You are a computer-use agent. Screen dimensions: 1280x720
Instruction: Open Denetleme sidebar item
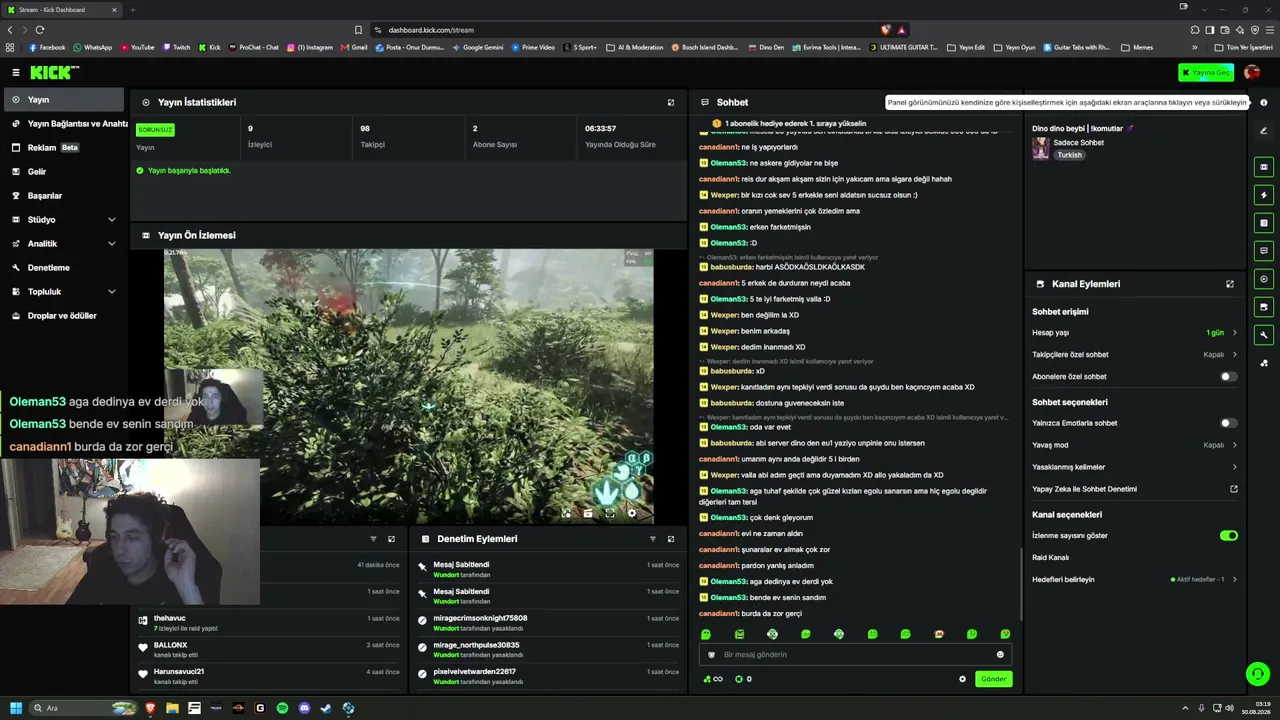[x=64, y=268]
